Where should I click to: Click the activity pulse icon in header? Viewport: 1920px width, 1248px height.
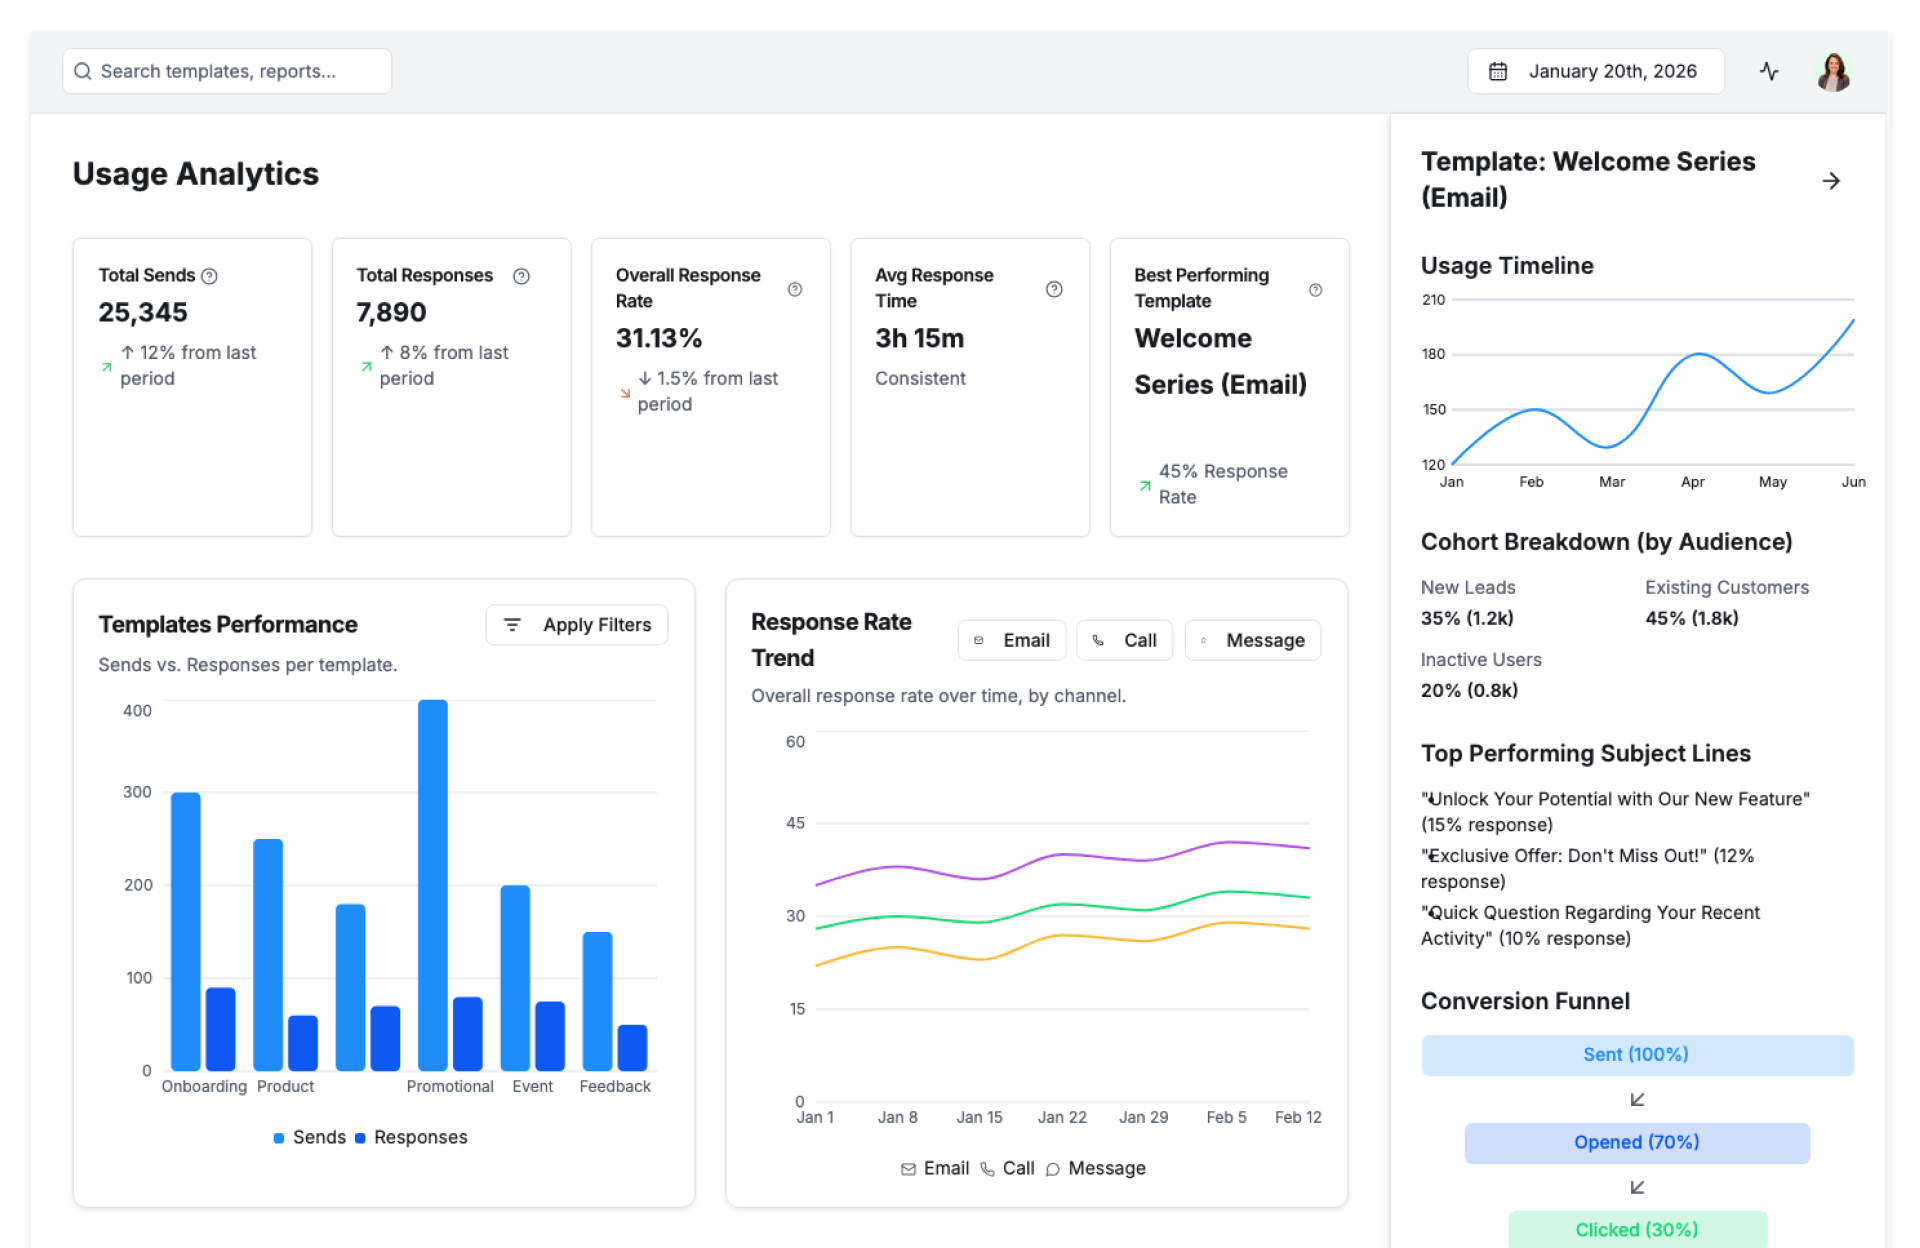coord(1769,71)
